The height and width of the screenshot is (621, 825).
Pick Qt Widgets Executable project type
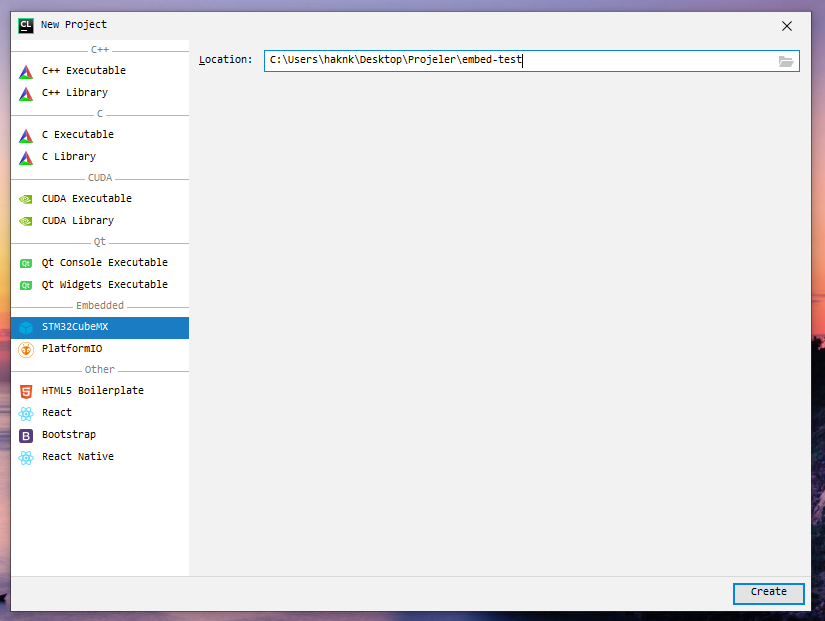(x=100, y=285)
